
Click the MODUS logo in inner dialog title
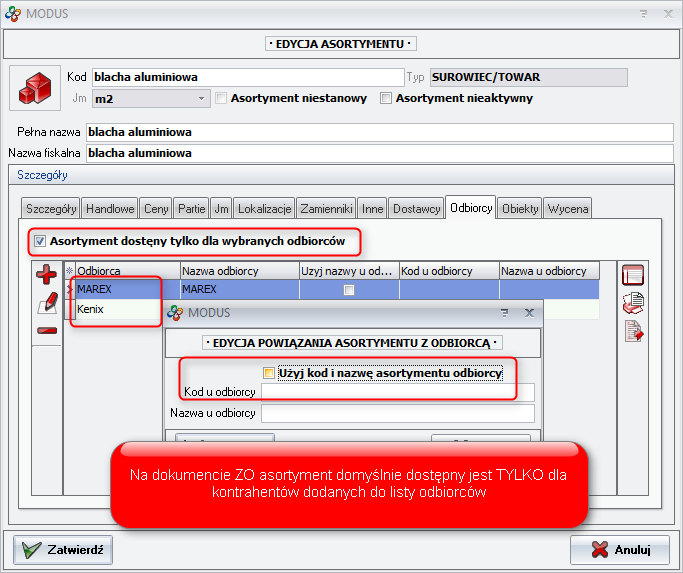pyautogui.click(x=175, y=313)
